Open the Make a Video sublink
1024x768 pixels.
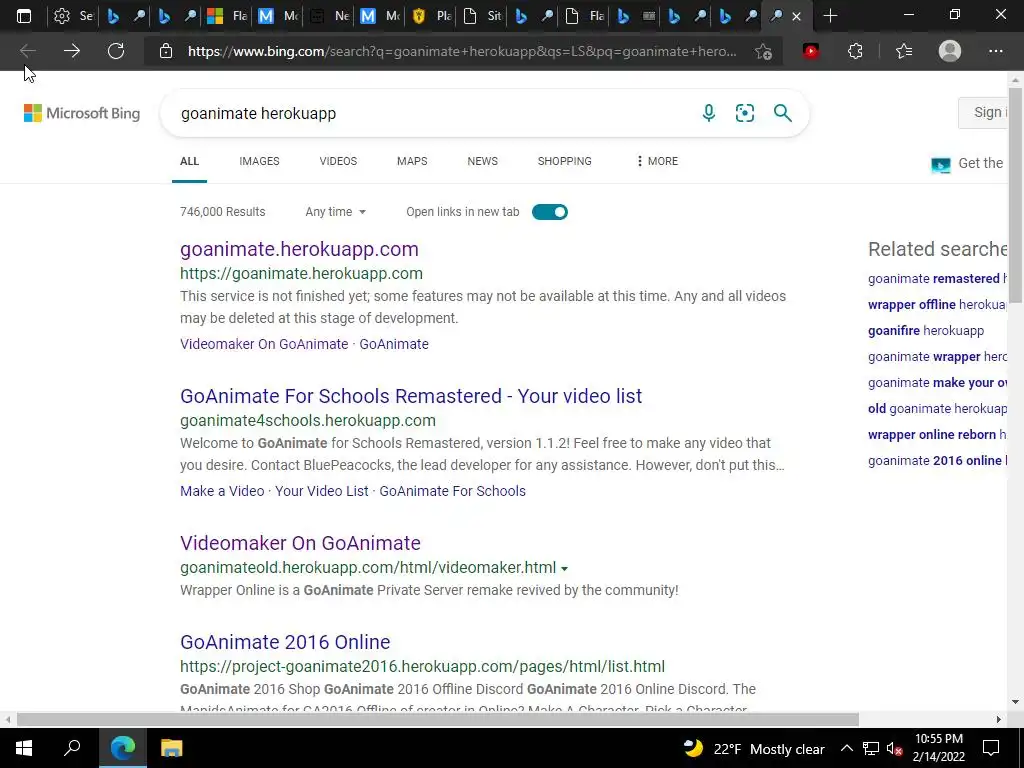[x=222, y=491]
